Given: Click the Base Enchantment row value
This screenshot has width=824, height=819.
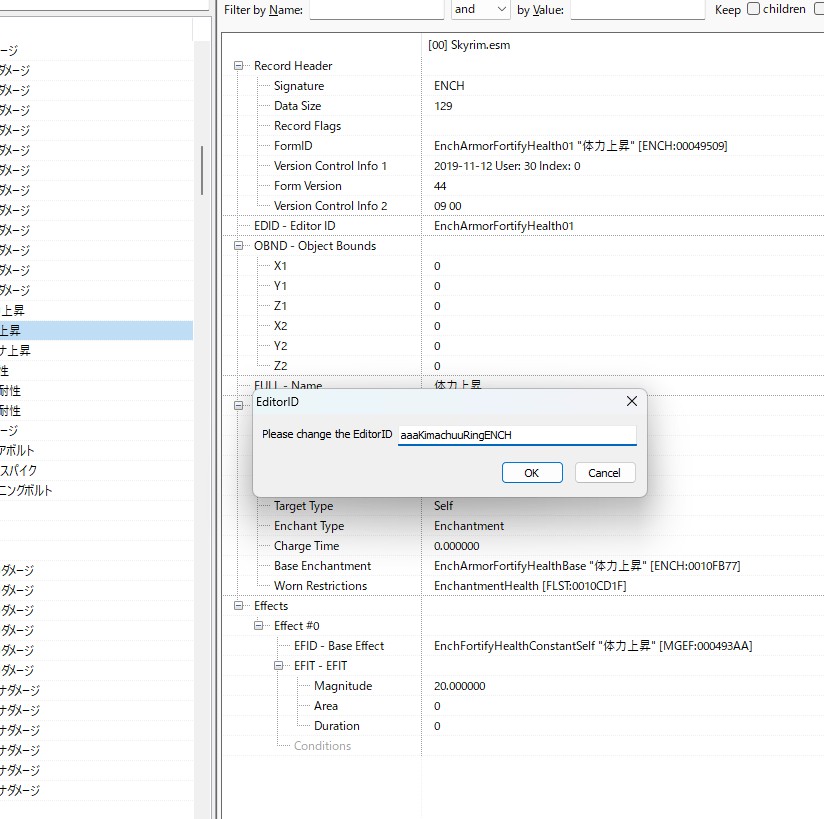Looking at the screenshot, I should pyautogui.click(x=587, y=566).
